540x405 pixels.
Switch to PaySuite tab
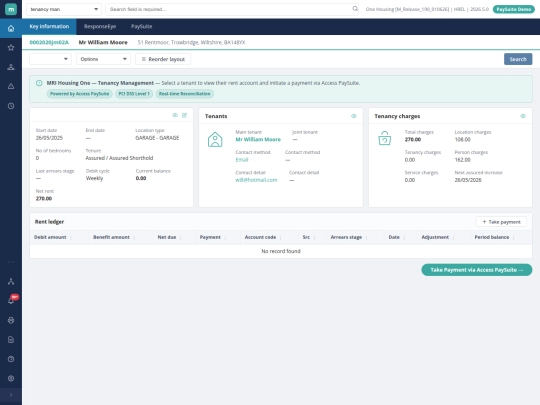[142, 27]
